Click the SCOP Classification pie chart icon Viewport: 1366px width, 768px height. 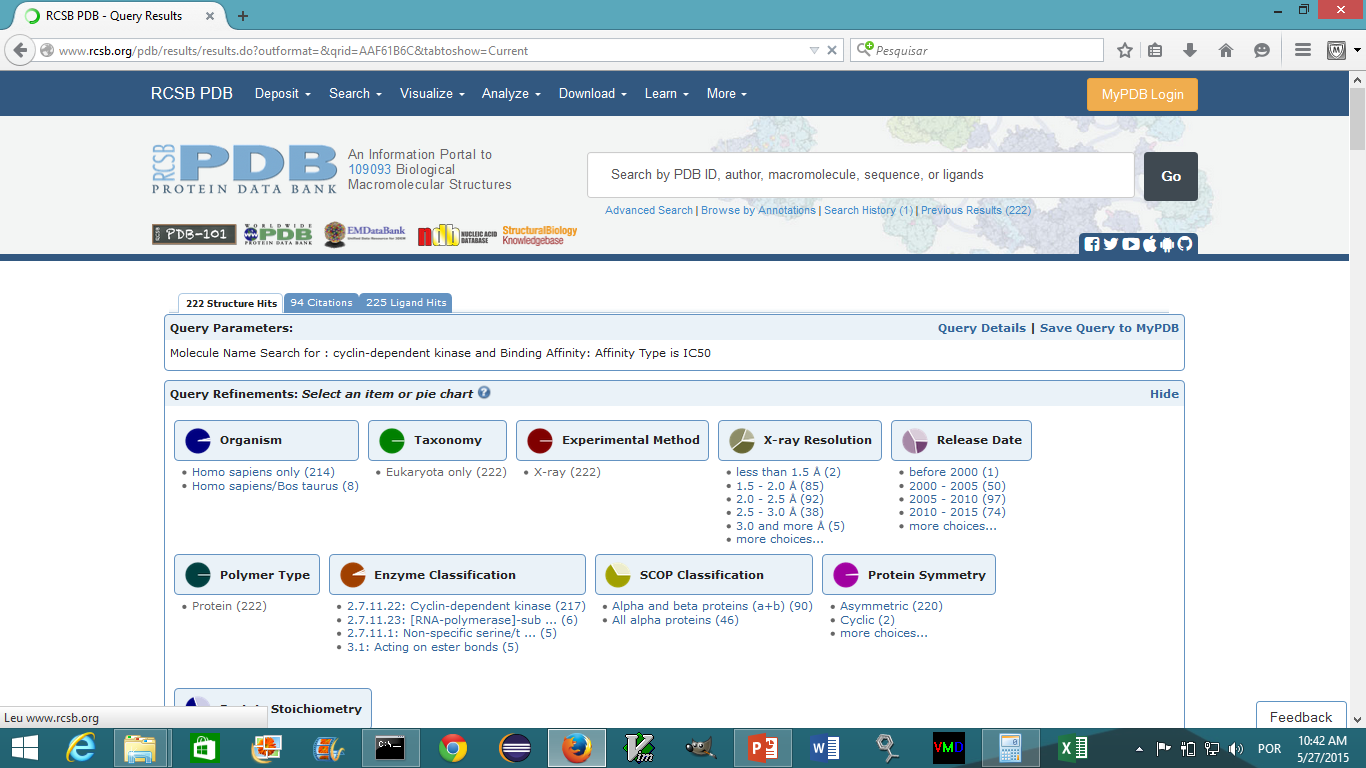tap(618, 575)
